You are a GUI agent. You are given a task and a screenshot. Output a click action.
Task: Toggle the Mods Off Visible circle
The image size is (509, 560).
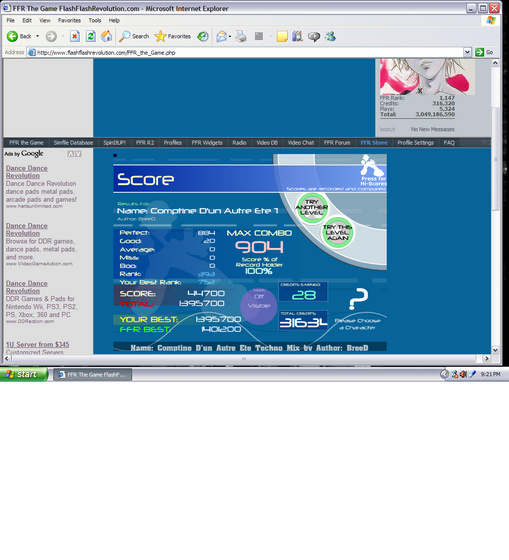click(259, 305)
